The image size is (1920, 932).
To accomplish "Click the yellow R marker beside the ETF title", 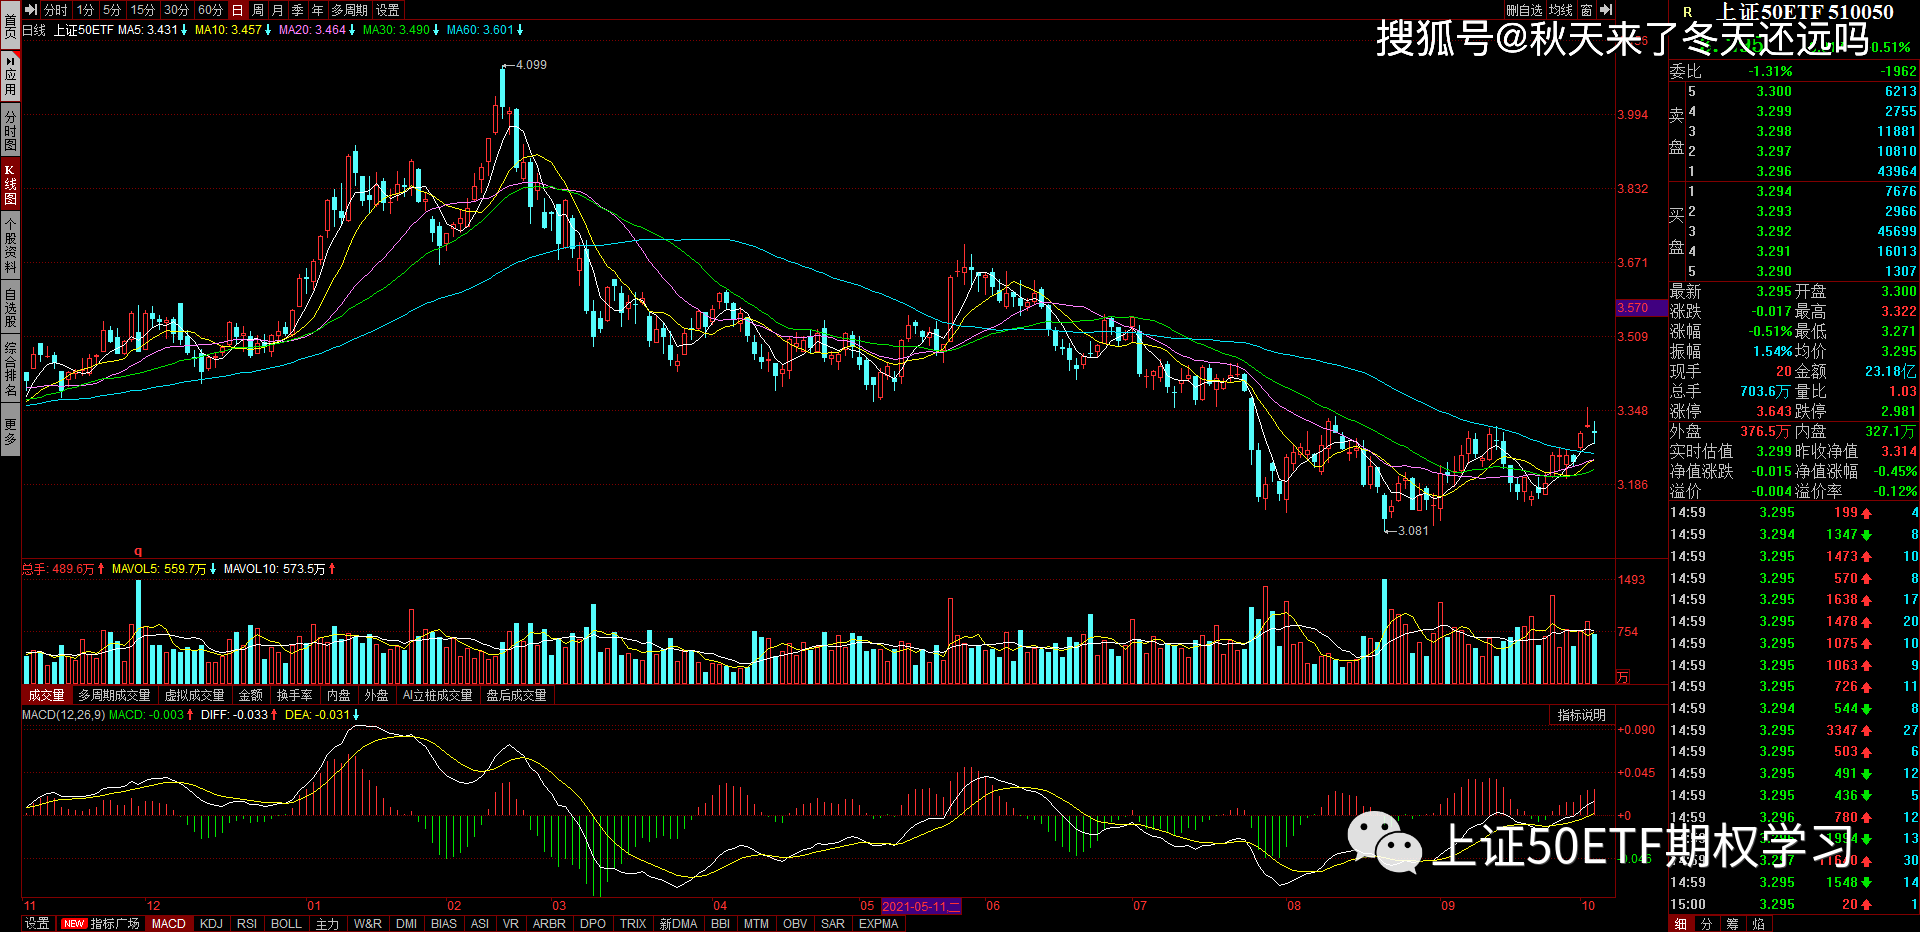I will coord(1688,12).
